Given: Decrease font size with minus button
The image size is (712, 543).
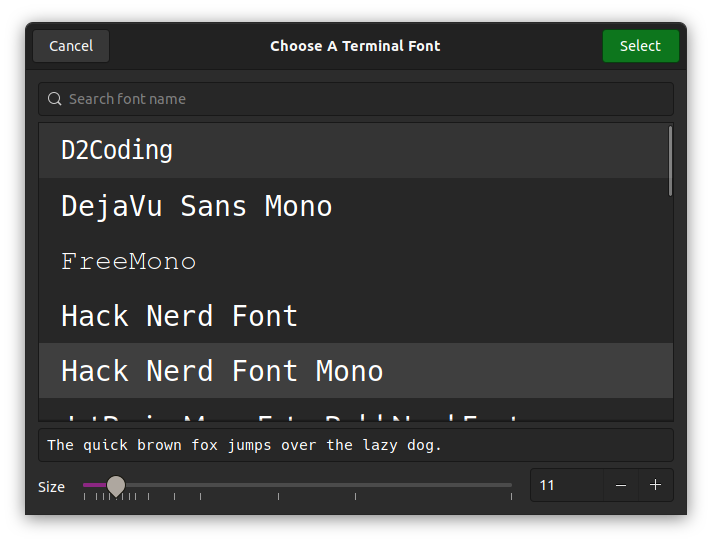Looking at the screenshot, I should point(621,485).
